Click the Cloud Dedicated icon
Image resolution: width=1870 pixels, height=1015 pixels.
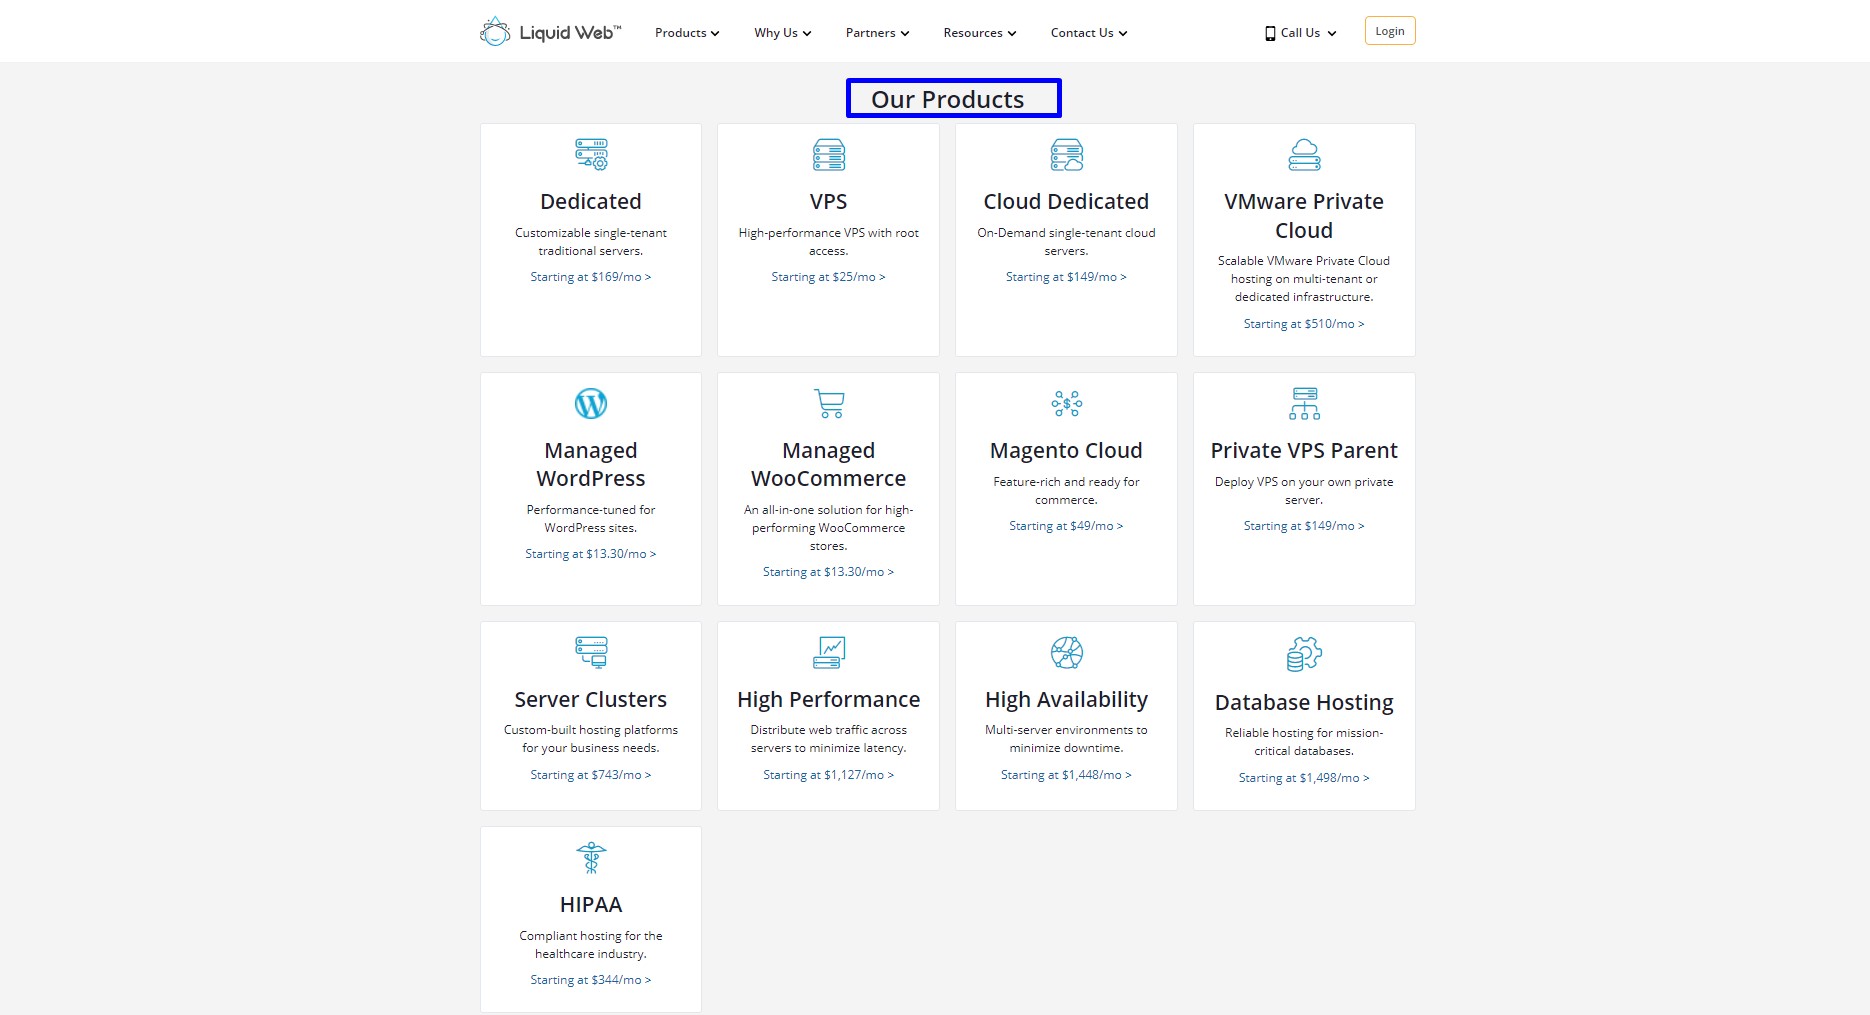1066,154
